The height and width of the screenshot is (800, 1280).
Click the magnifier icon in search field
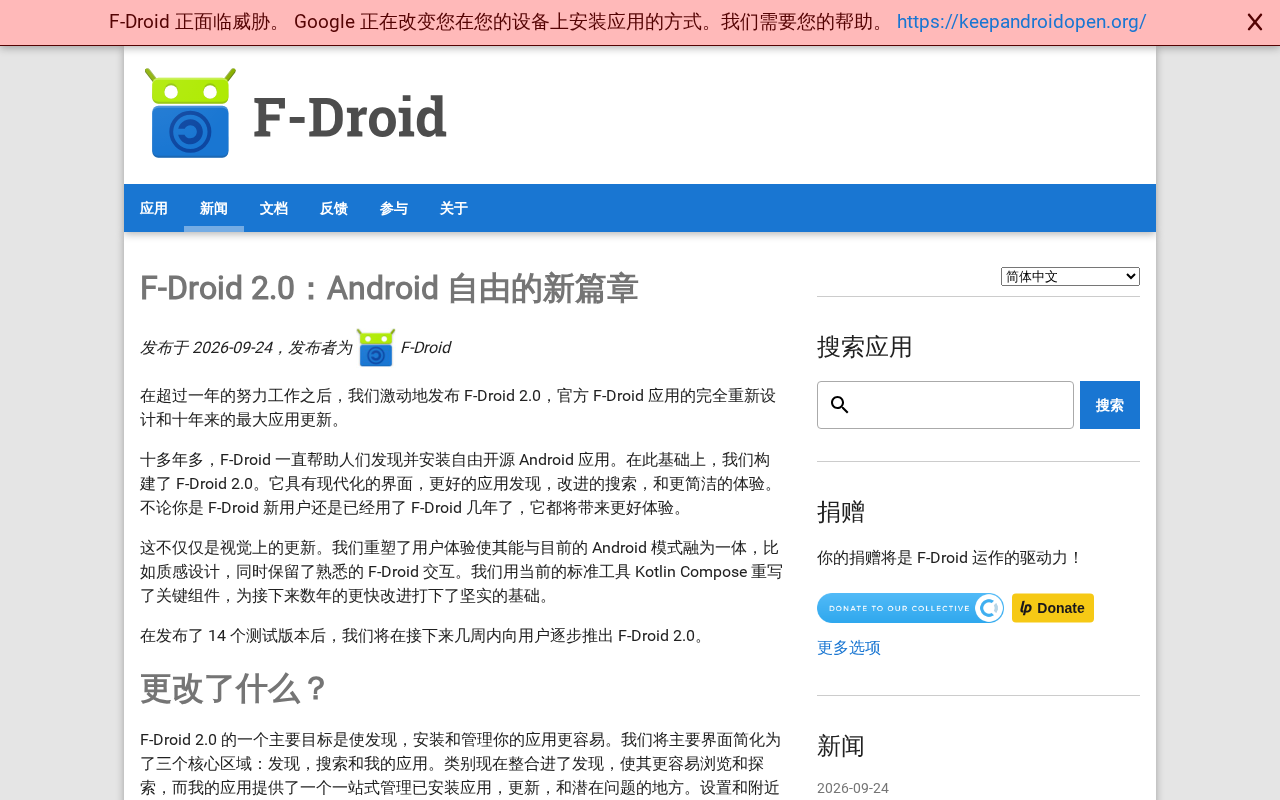tap(840, 405)
